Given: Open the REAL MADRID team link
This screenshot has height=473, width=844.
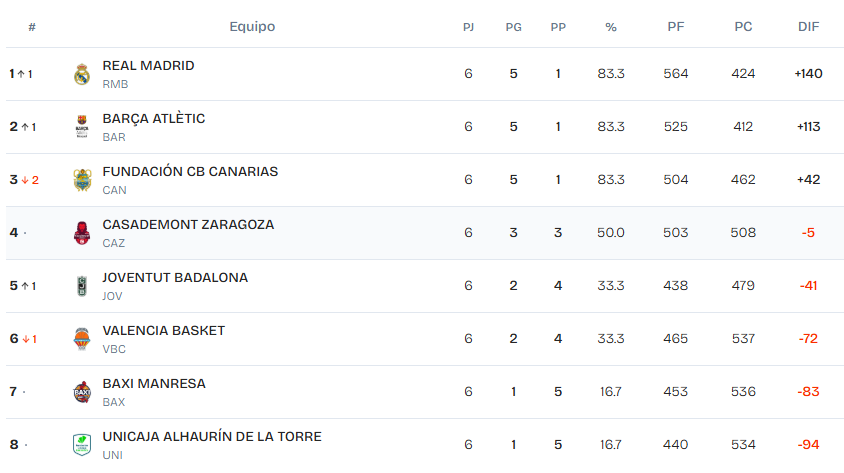Looking at the screenshot, I should click(148, 66).
